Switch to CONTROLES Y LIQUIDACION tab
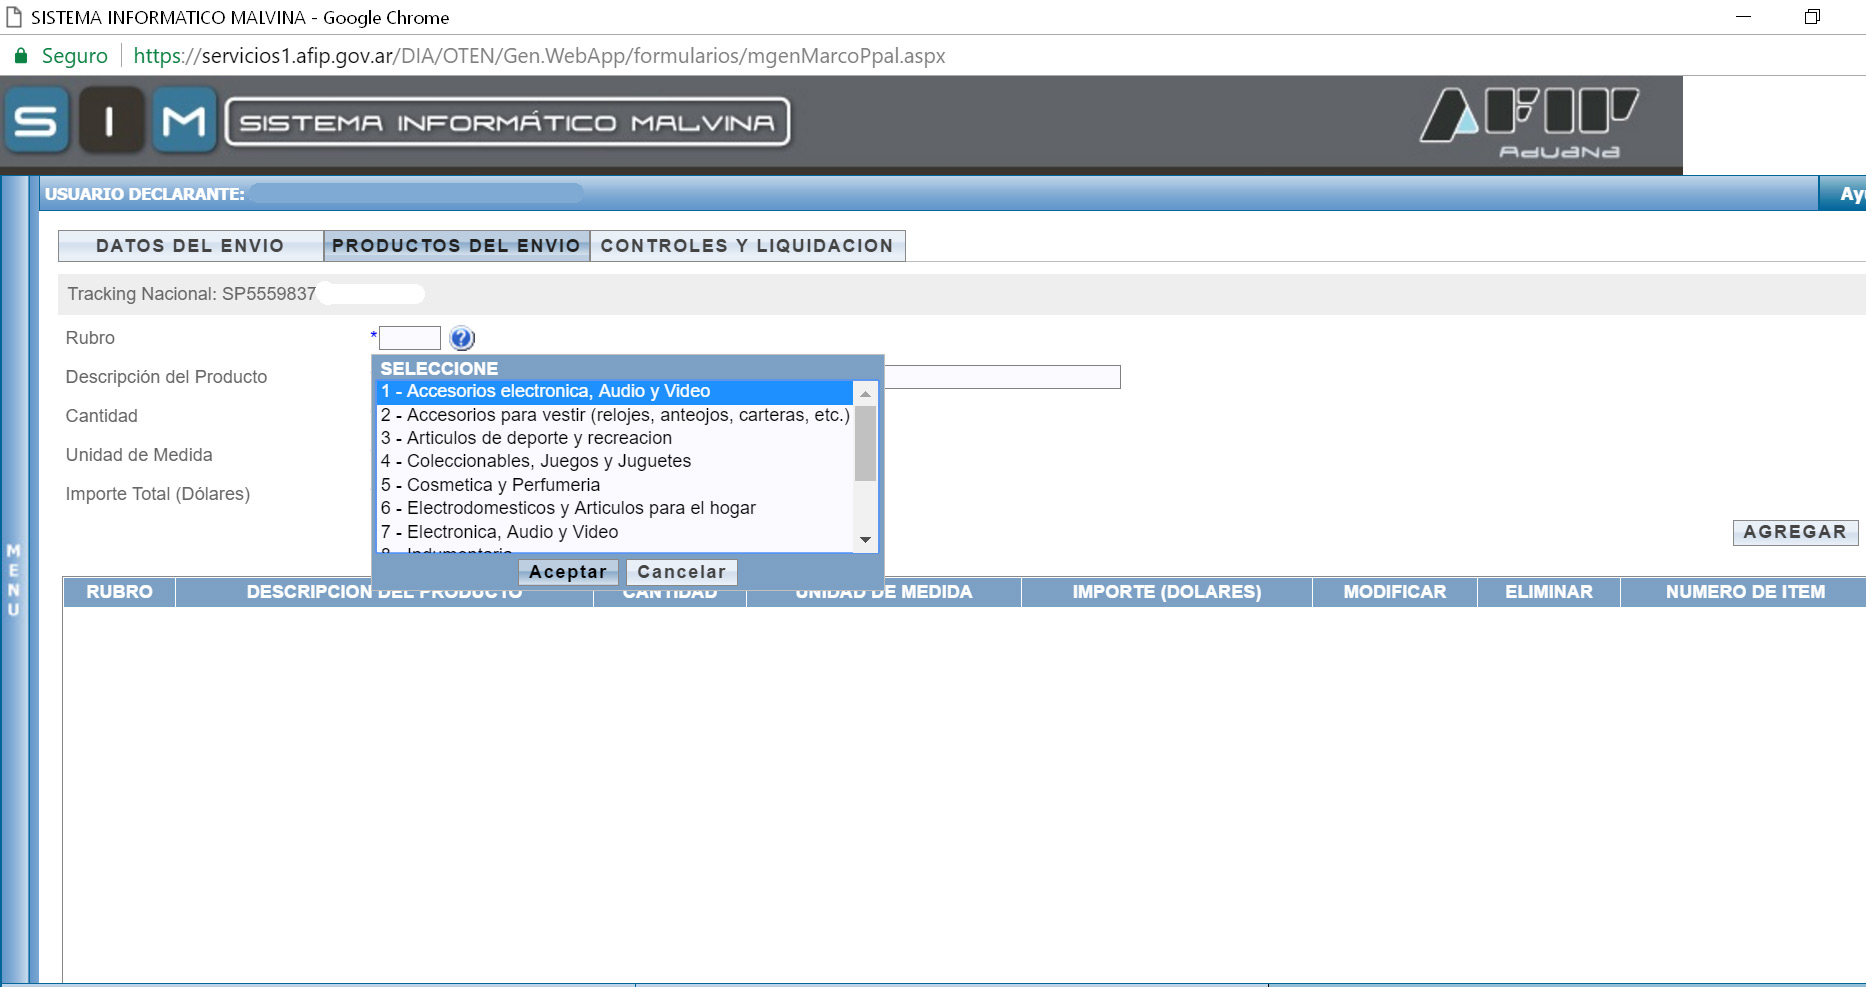The image size is (1866, 987). coord(747,246)
